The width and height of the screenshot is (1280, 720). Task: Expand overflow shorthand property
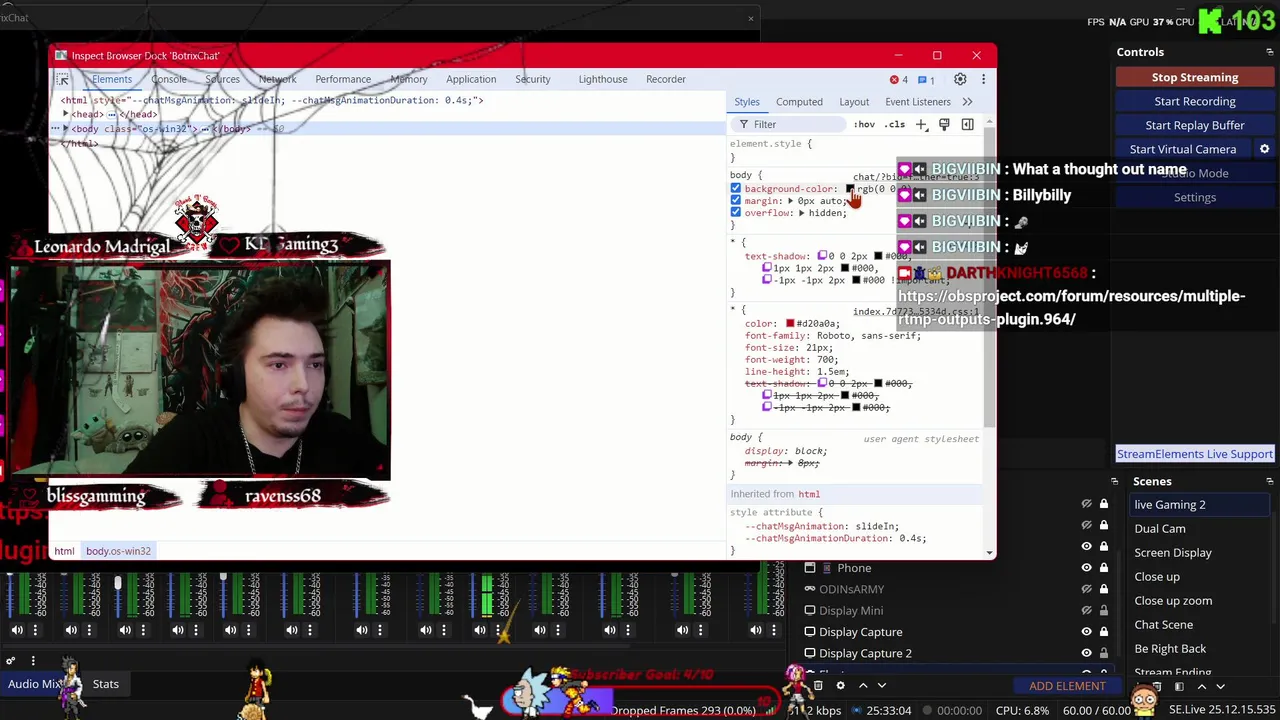pos(801,213)
